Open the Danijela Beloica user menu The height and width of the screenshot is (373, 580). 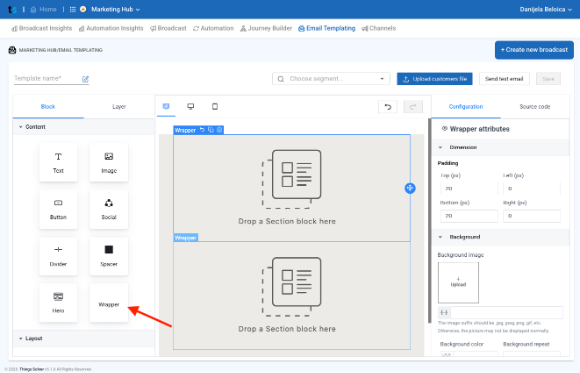[x=546, y=9]
